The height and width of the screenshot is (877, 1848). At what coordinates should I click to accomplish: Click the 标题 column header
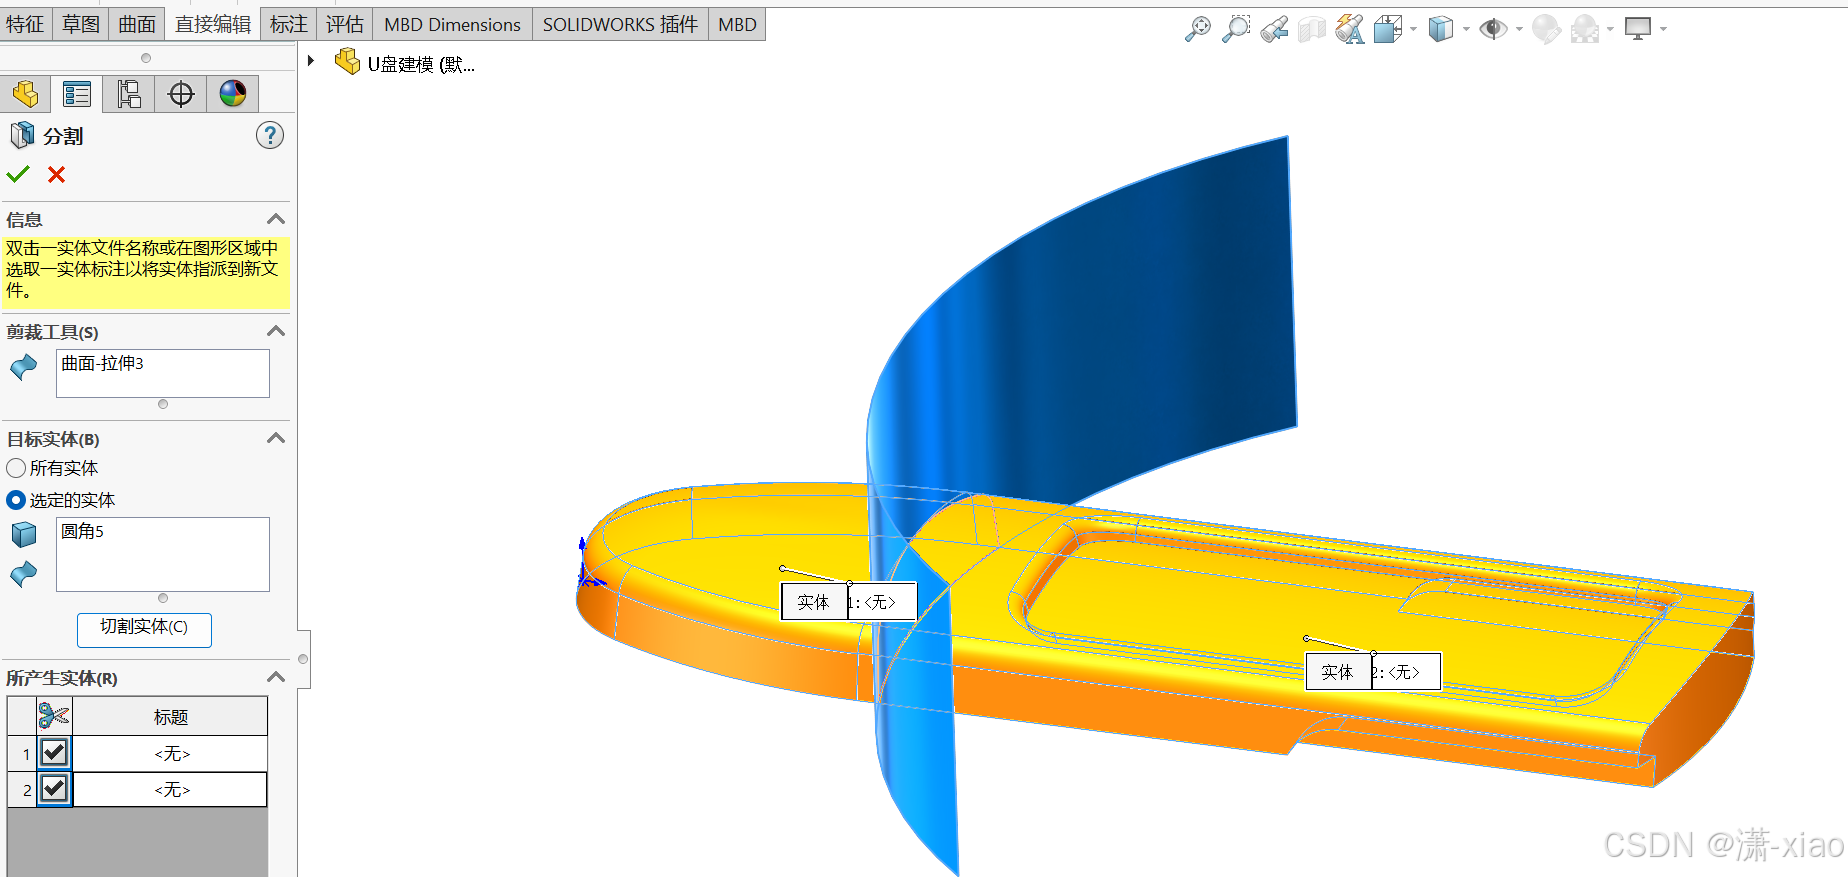pyautogui.click(x=170, y=716)
